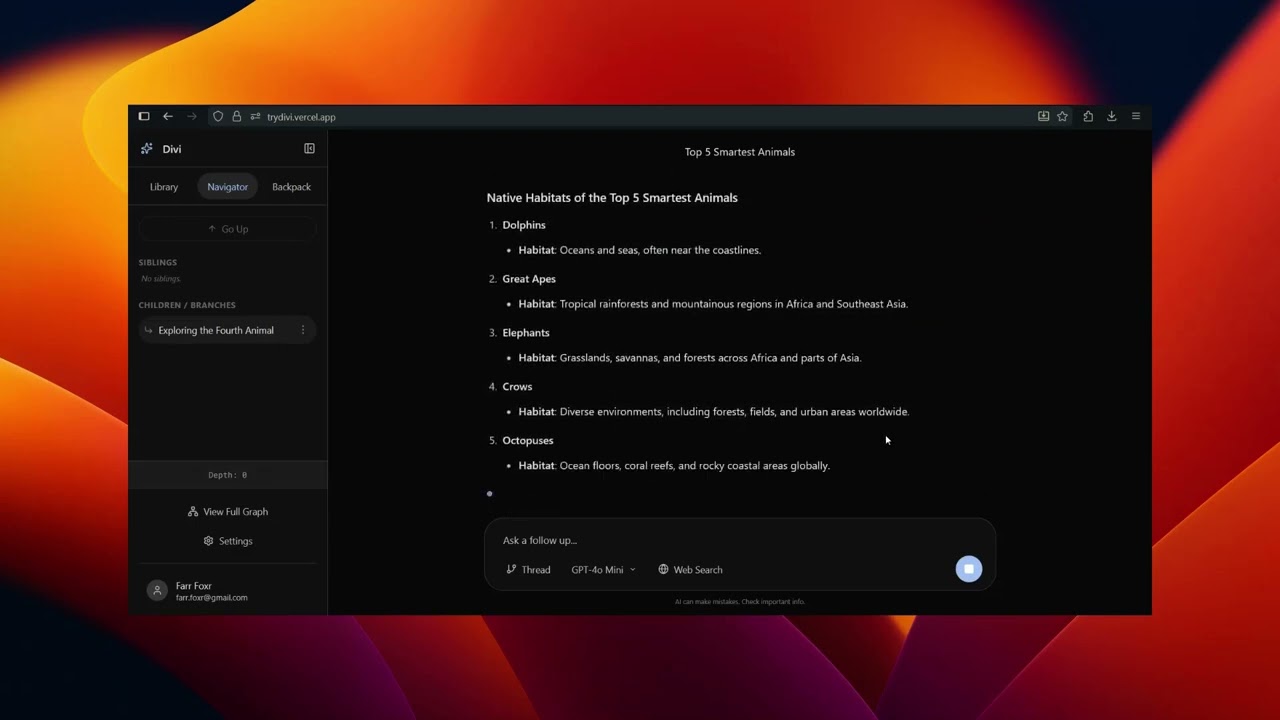Screen dimensions: 1280x720
Task: Click the Diverse environments habitat line
Action: point(714,412)
